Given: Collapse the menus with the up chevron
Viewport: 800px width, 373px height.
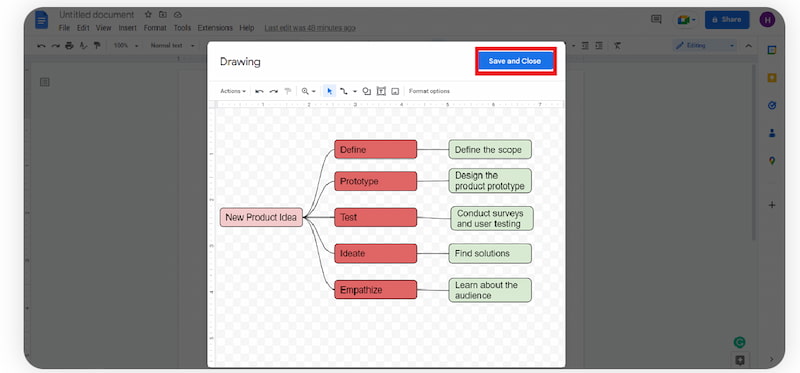Looking at the screenshot, I should (x=748, y=46).
